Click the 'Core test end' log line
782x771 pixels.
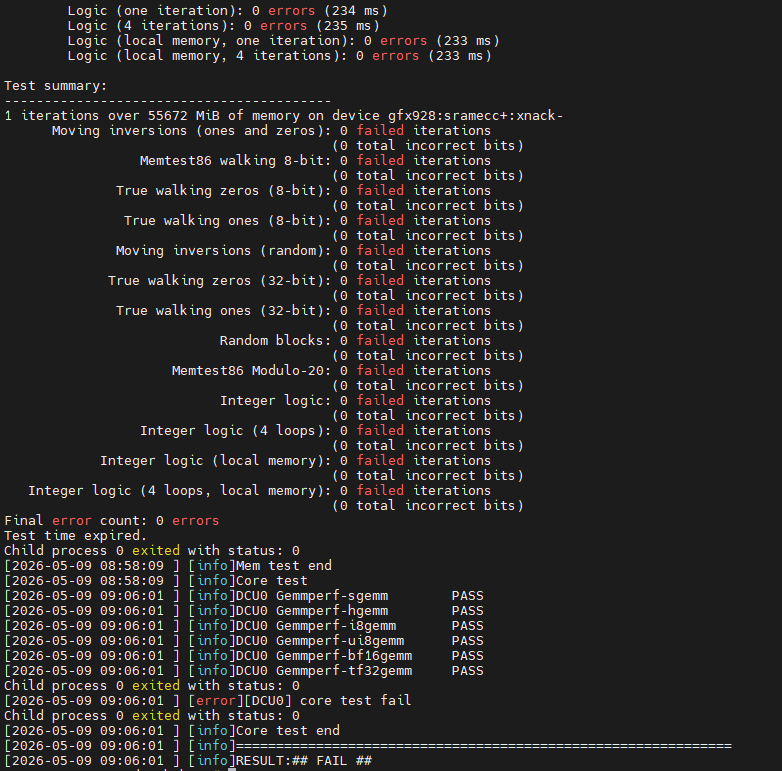point(172,731)
